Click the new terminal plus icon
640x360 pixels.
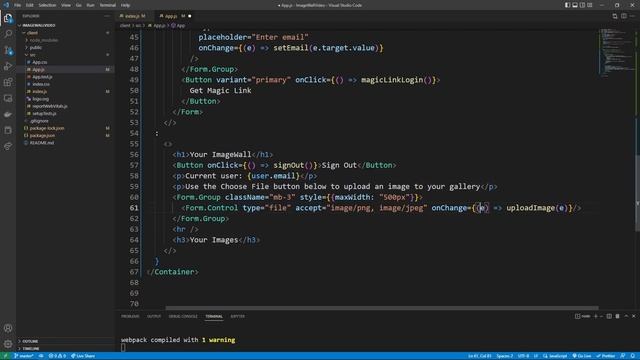click(596, 316)
